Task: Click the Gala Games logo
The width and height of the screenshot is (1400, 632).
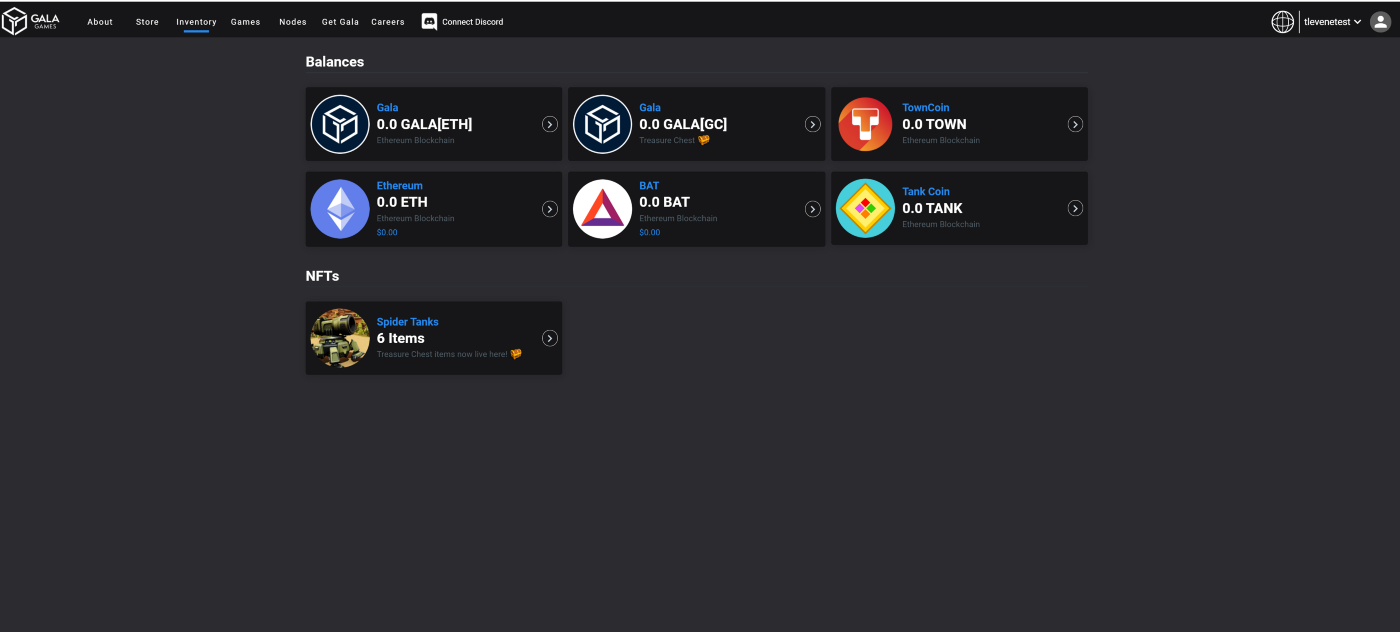Action: pyautogui.click(x=31, y=21)
